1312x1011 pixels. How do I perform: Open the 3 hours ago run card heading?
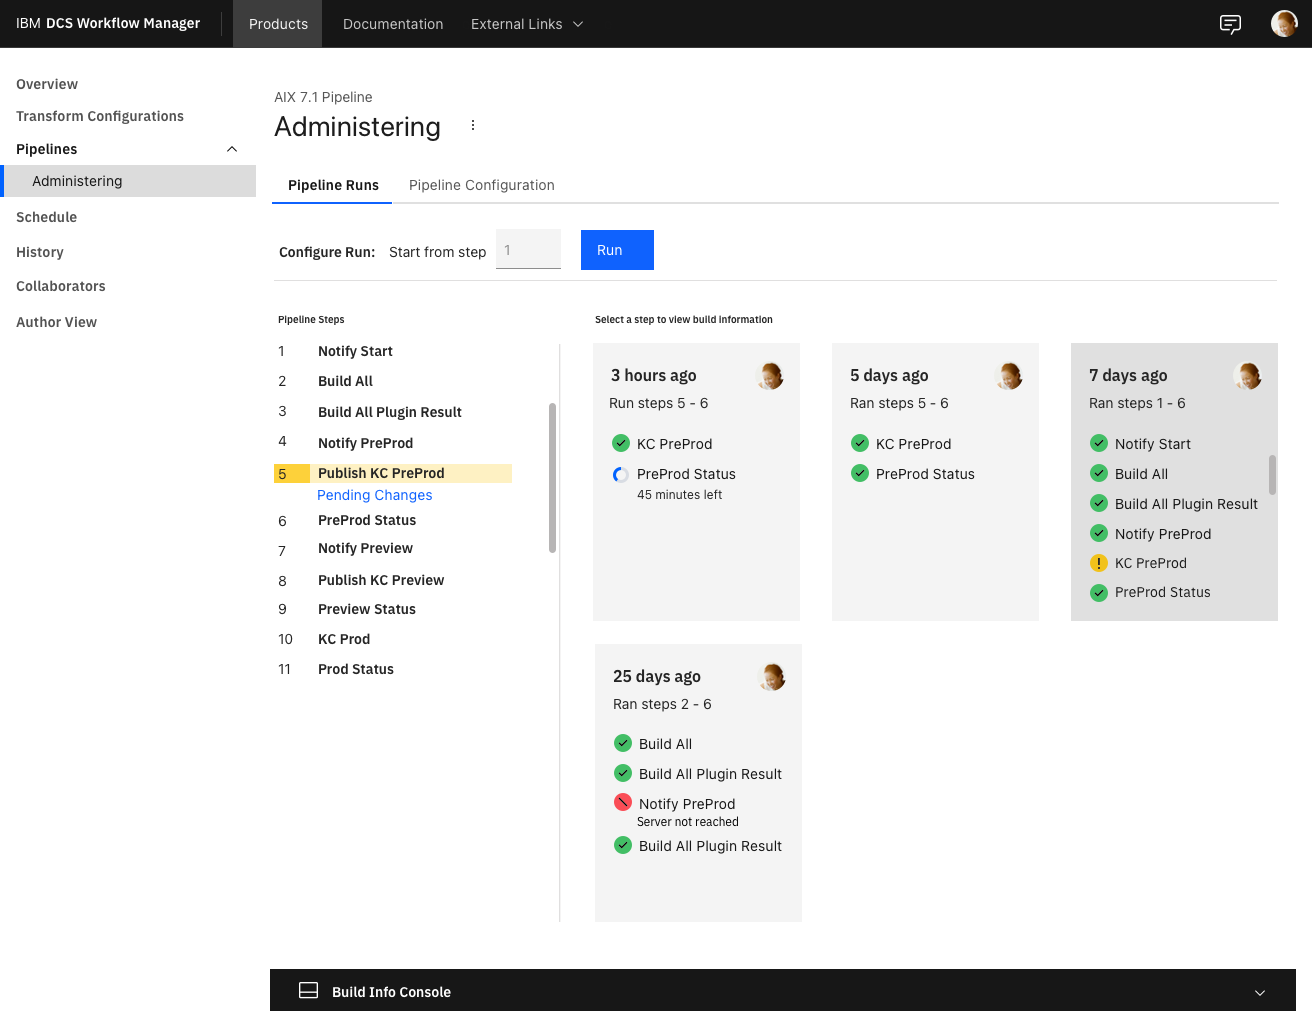654,375
